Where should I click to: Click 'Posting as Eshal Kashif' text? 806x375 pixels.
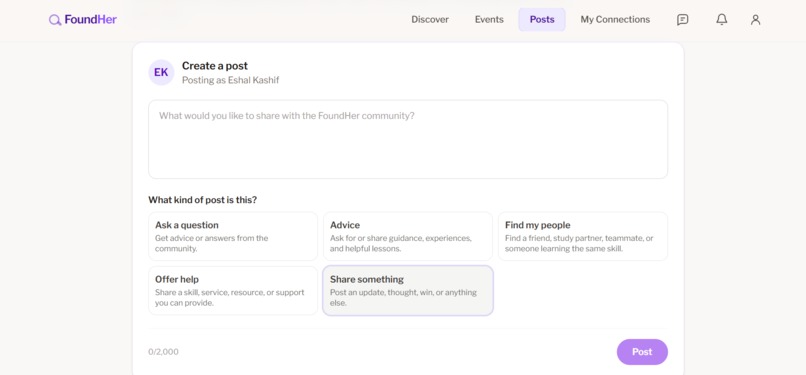[x=230, y=80]
